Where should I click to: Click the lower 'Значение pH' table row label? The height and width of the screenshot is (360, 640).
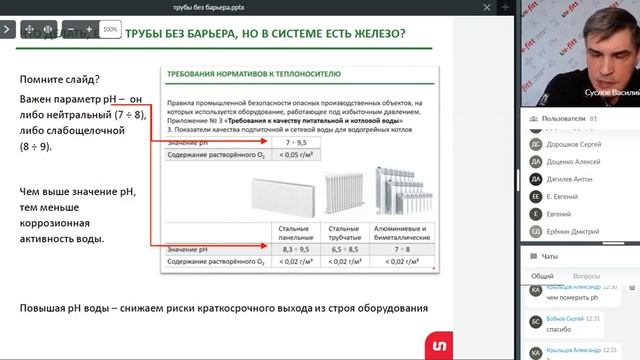tap(187, 249)
